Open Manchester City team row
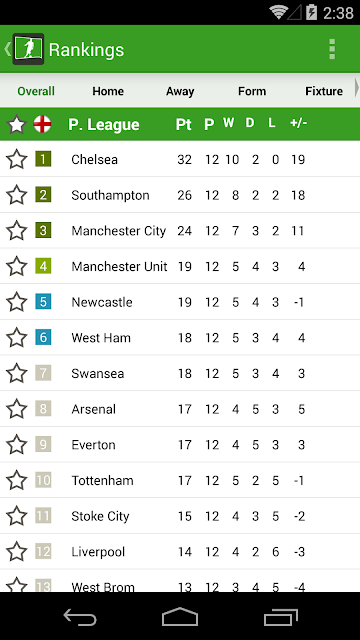 (180, 231)
